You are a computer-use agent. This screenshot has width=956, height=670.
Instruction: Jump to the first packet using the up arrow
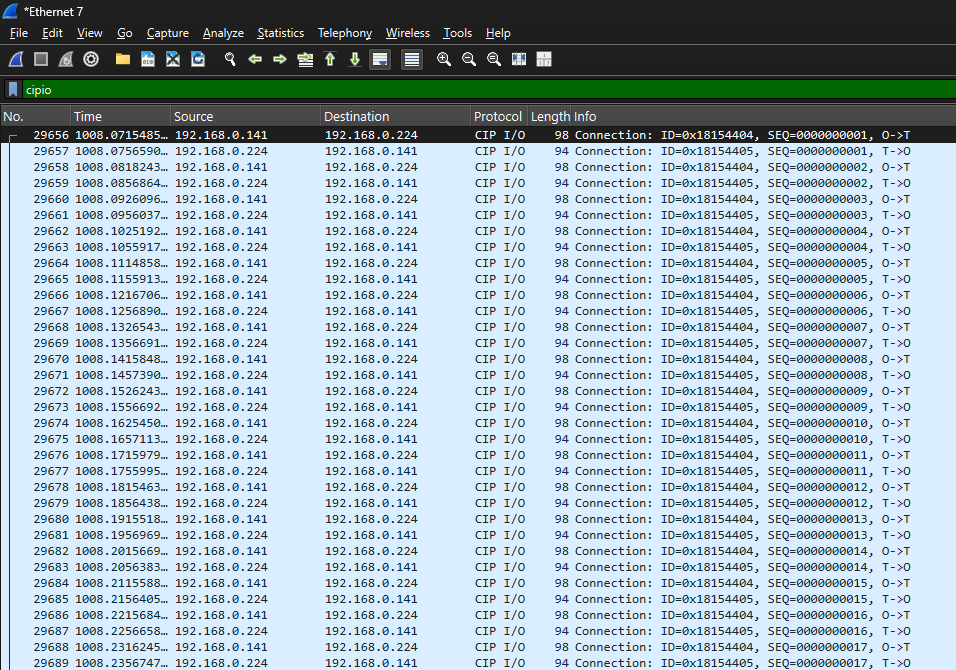point(330,59)
